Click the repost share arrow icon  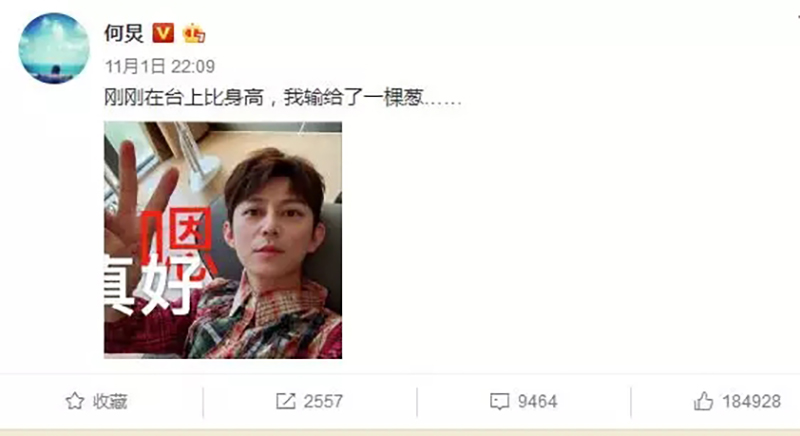pyautogui.click(x=286, y=401)
